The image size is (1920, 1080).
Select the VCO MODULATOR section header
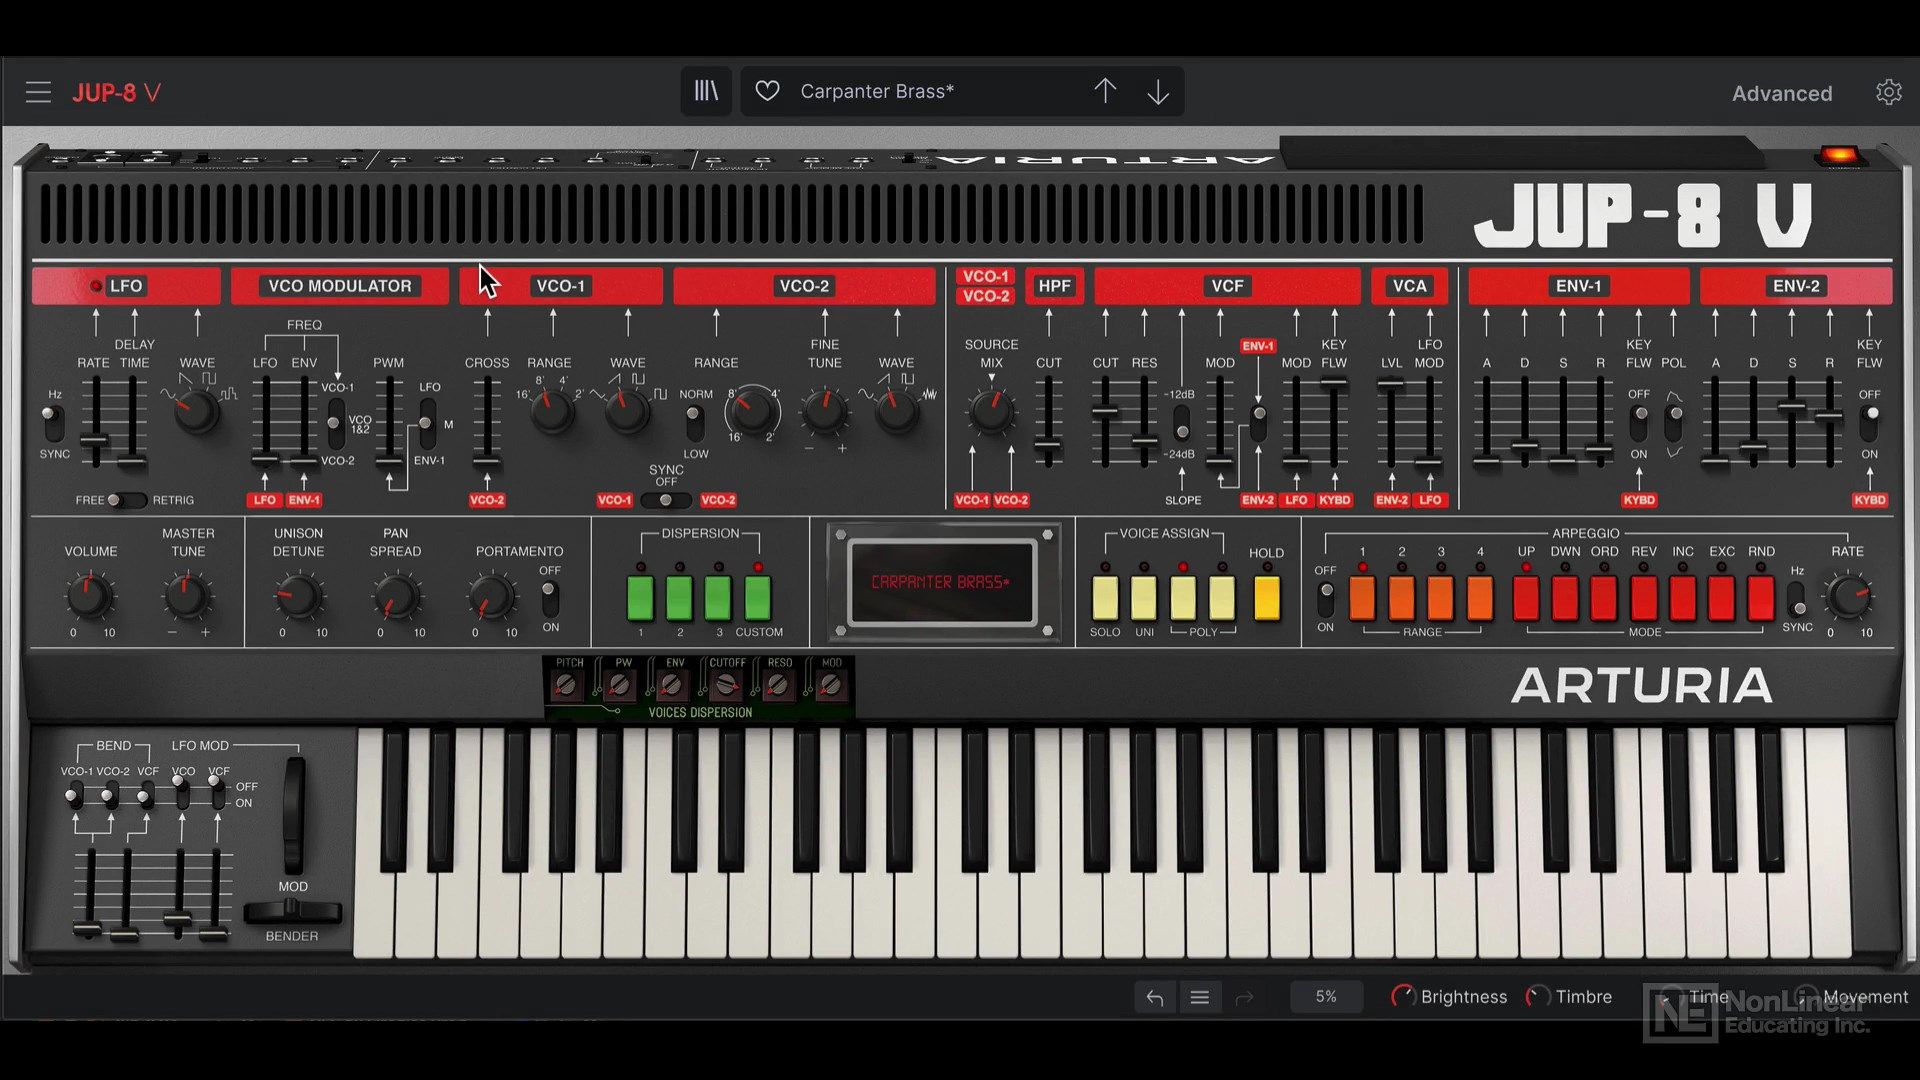[x=340, y=286]
